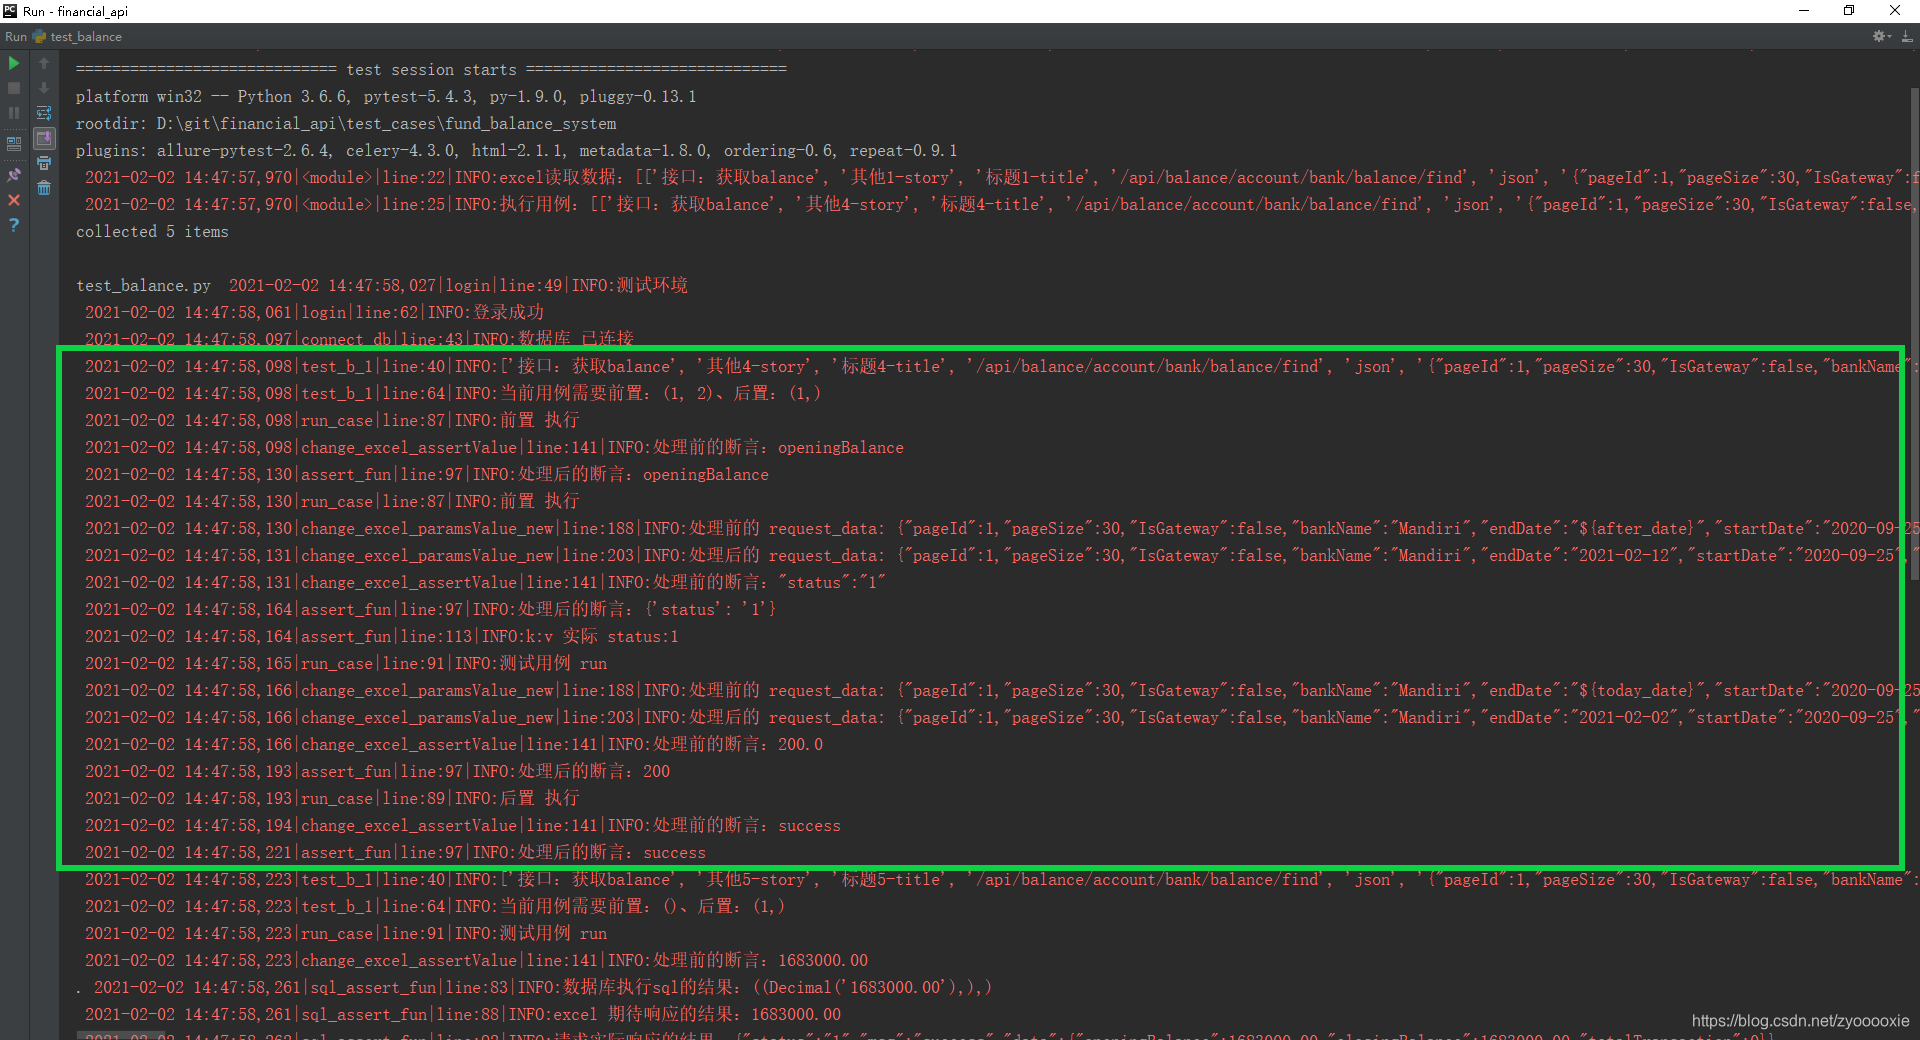Toggle Soft-Wrap for console output

point(44,113)
